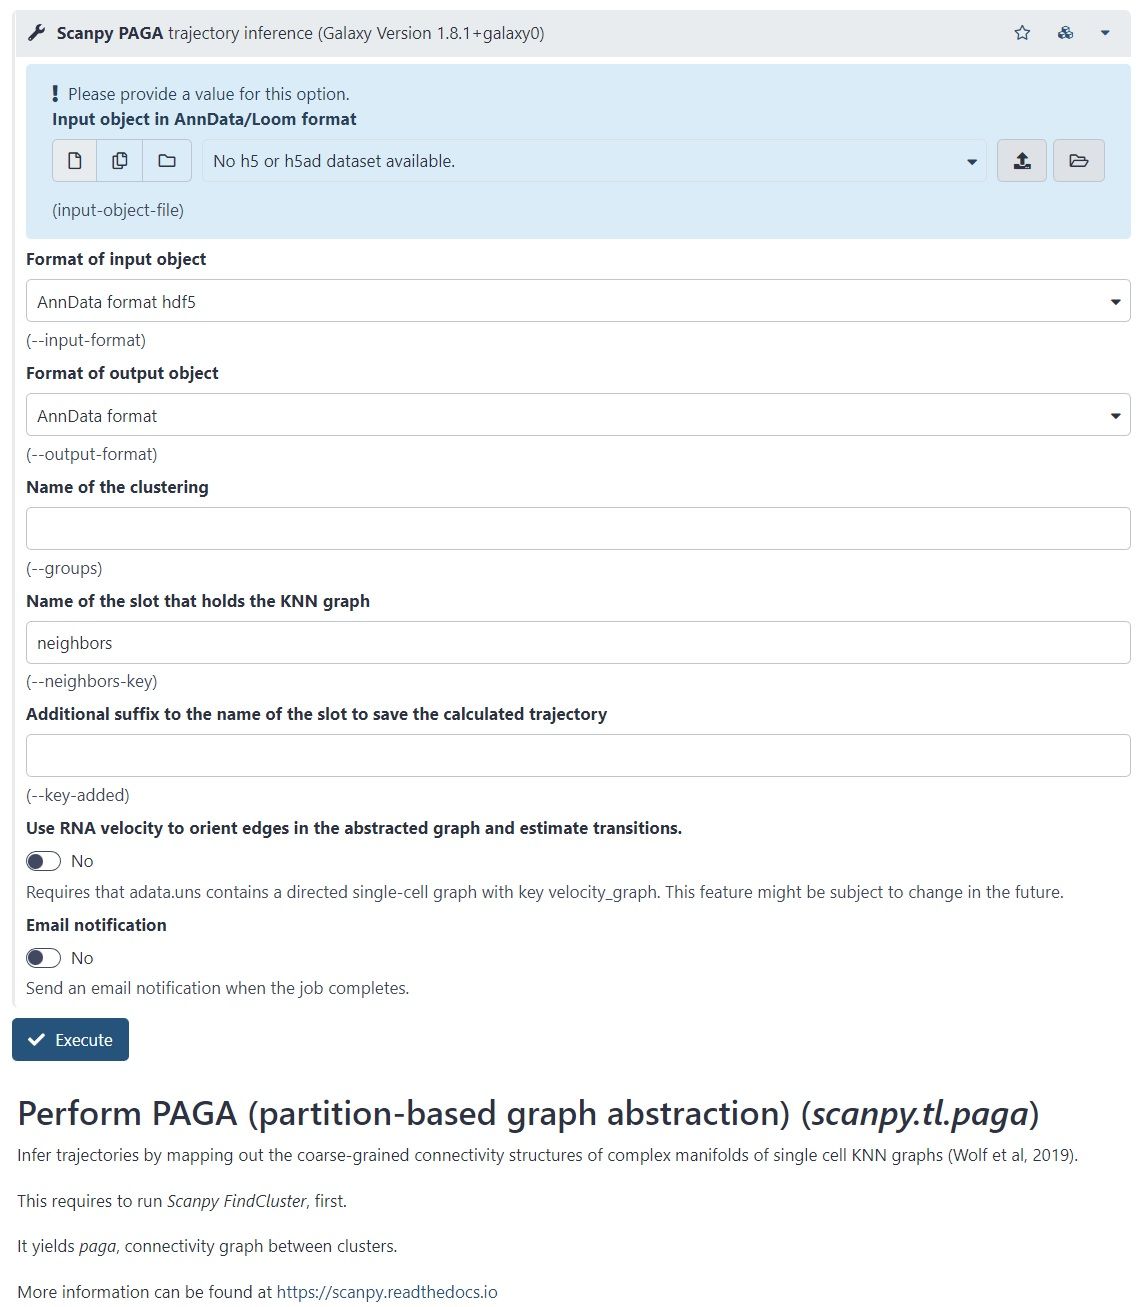Expand tool options caret in header
Image resolution: width=1136 pixels, height=1307 pixels.
tap(1105, 33)
